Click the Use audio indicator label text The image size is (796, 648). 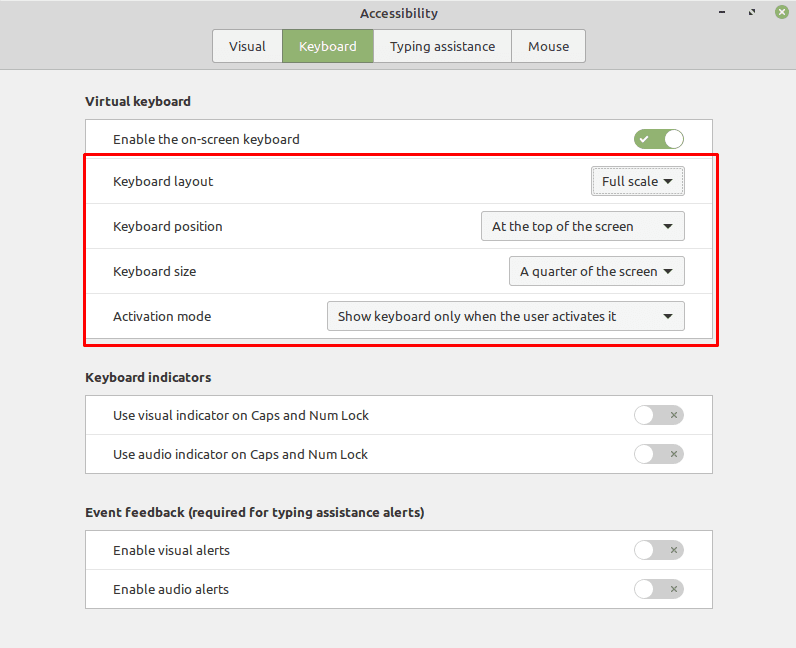[240, 455]
